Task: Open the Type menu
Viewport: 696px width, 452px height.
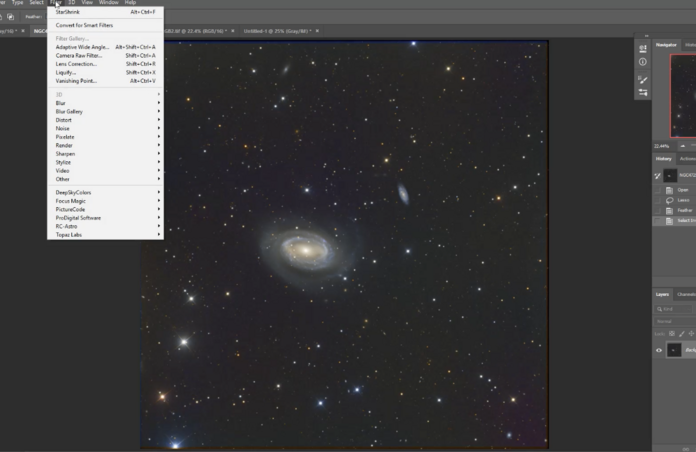Action: click(x=17, y=3)
